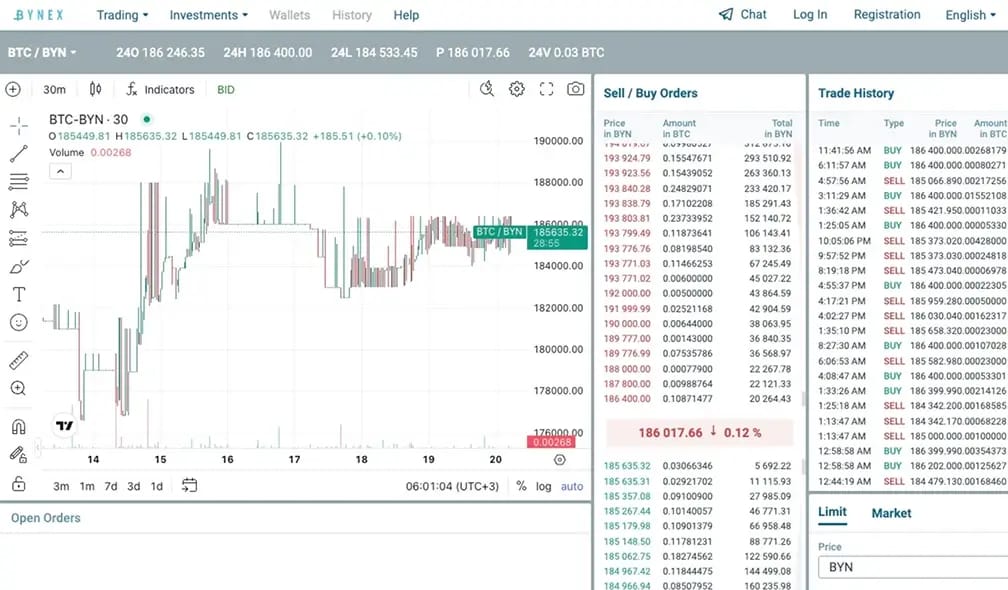Select sell order at 186 400.00
The image size is (1008, 590).
(x=698, y=398)
